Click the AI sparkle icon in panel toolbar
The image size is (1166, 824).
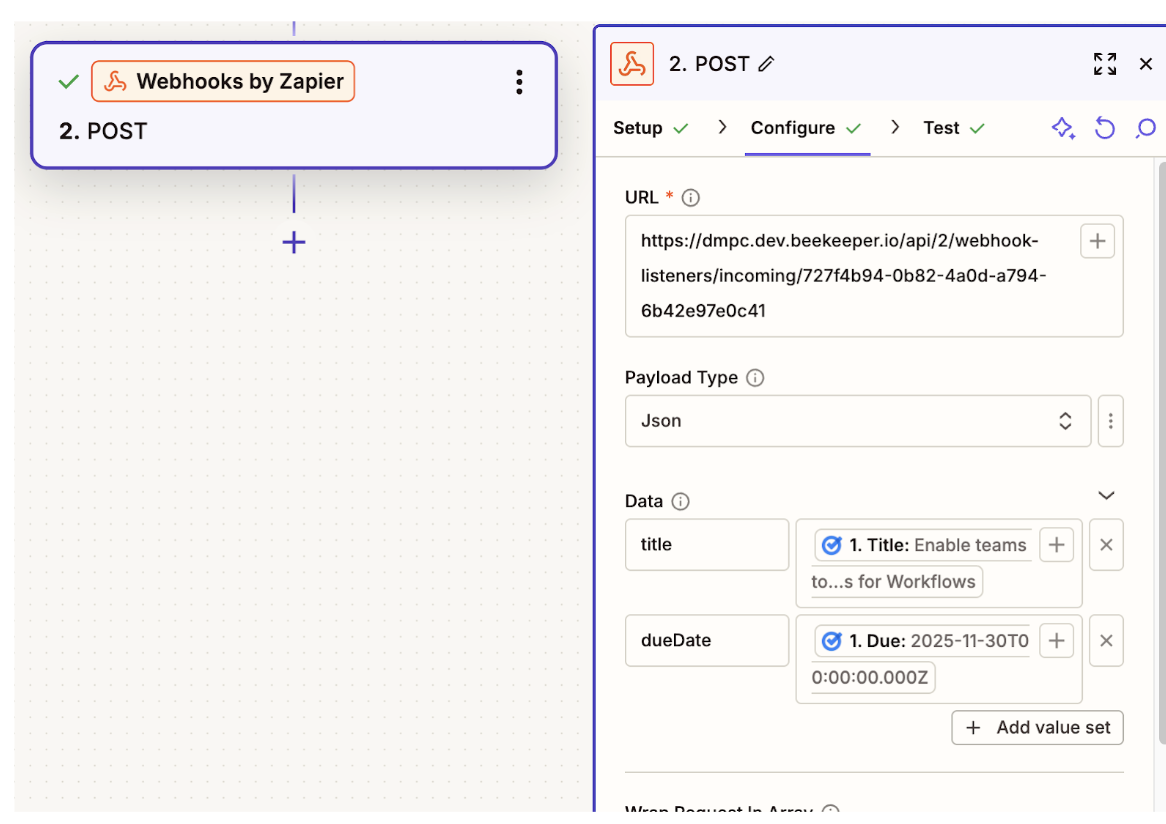click(1062, 128)
